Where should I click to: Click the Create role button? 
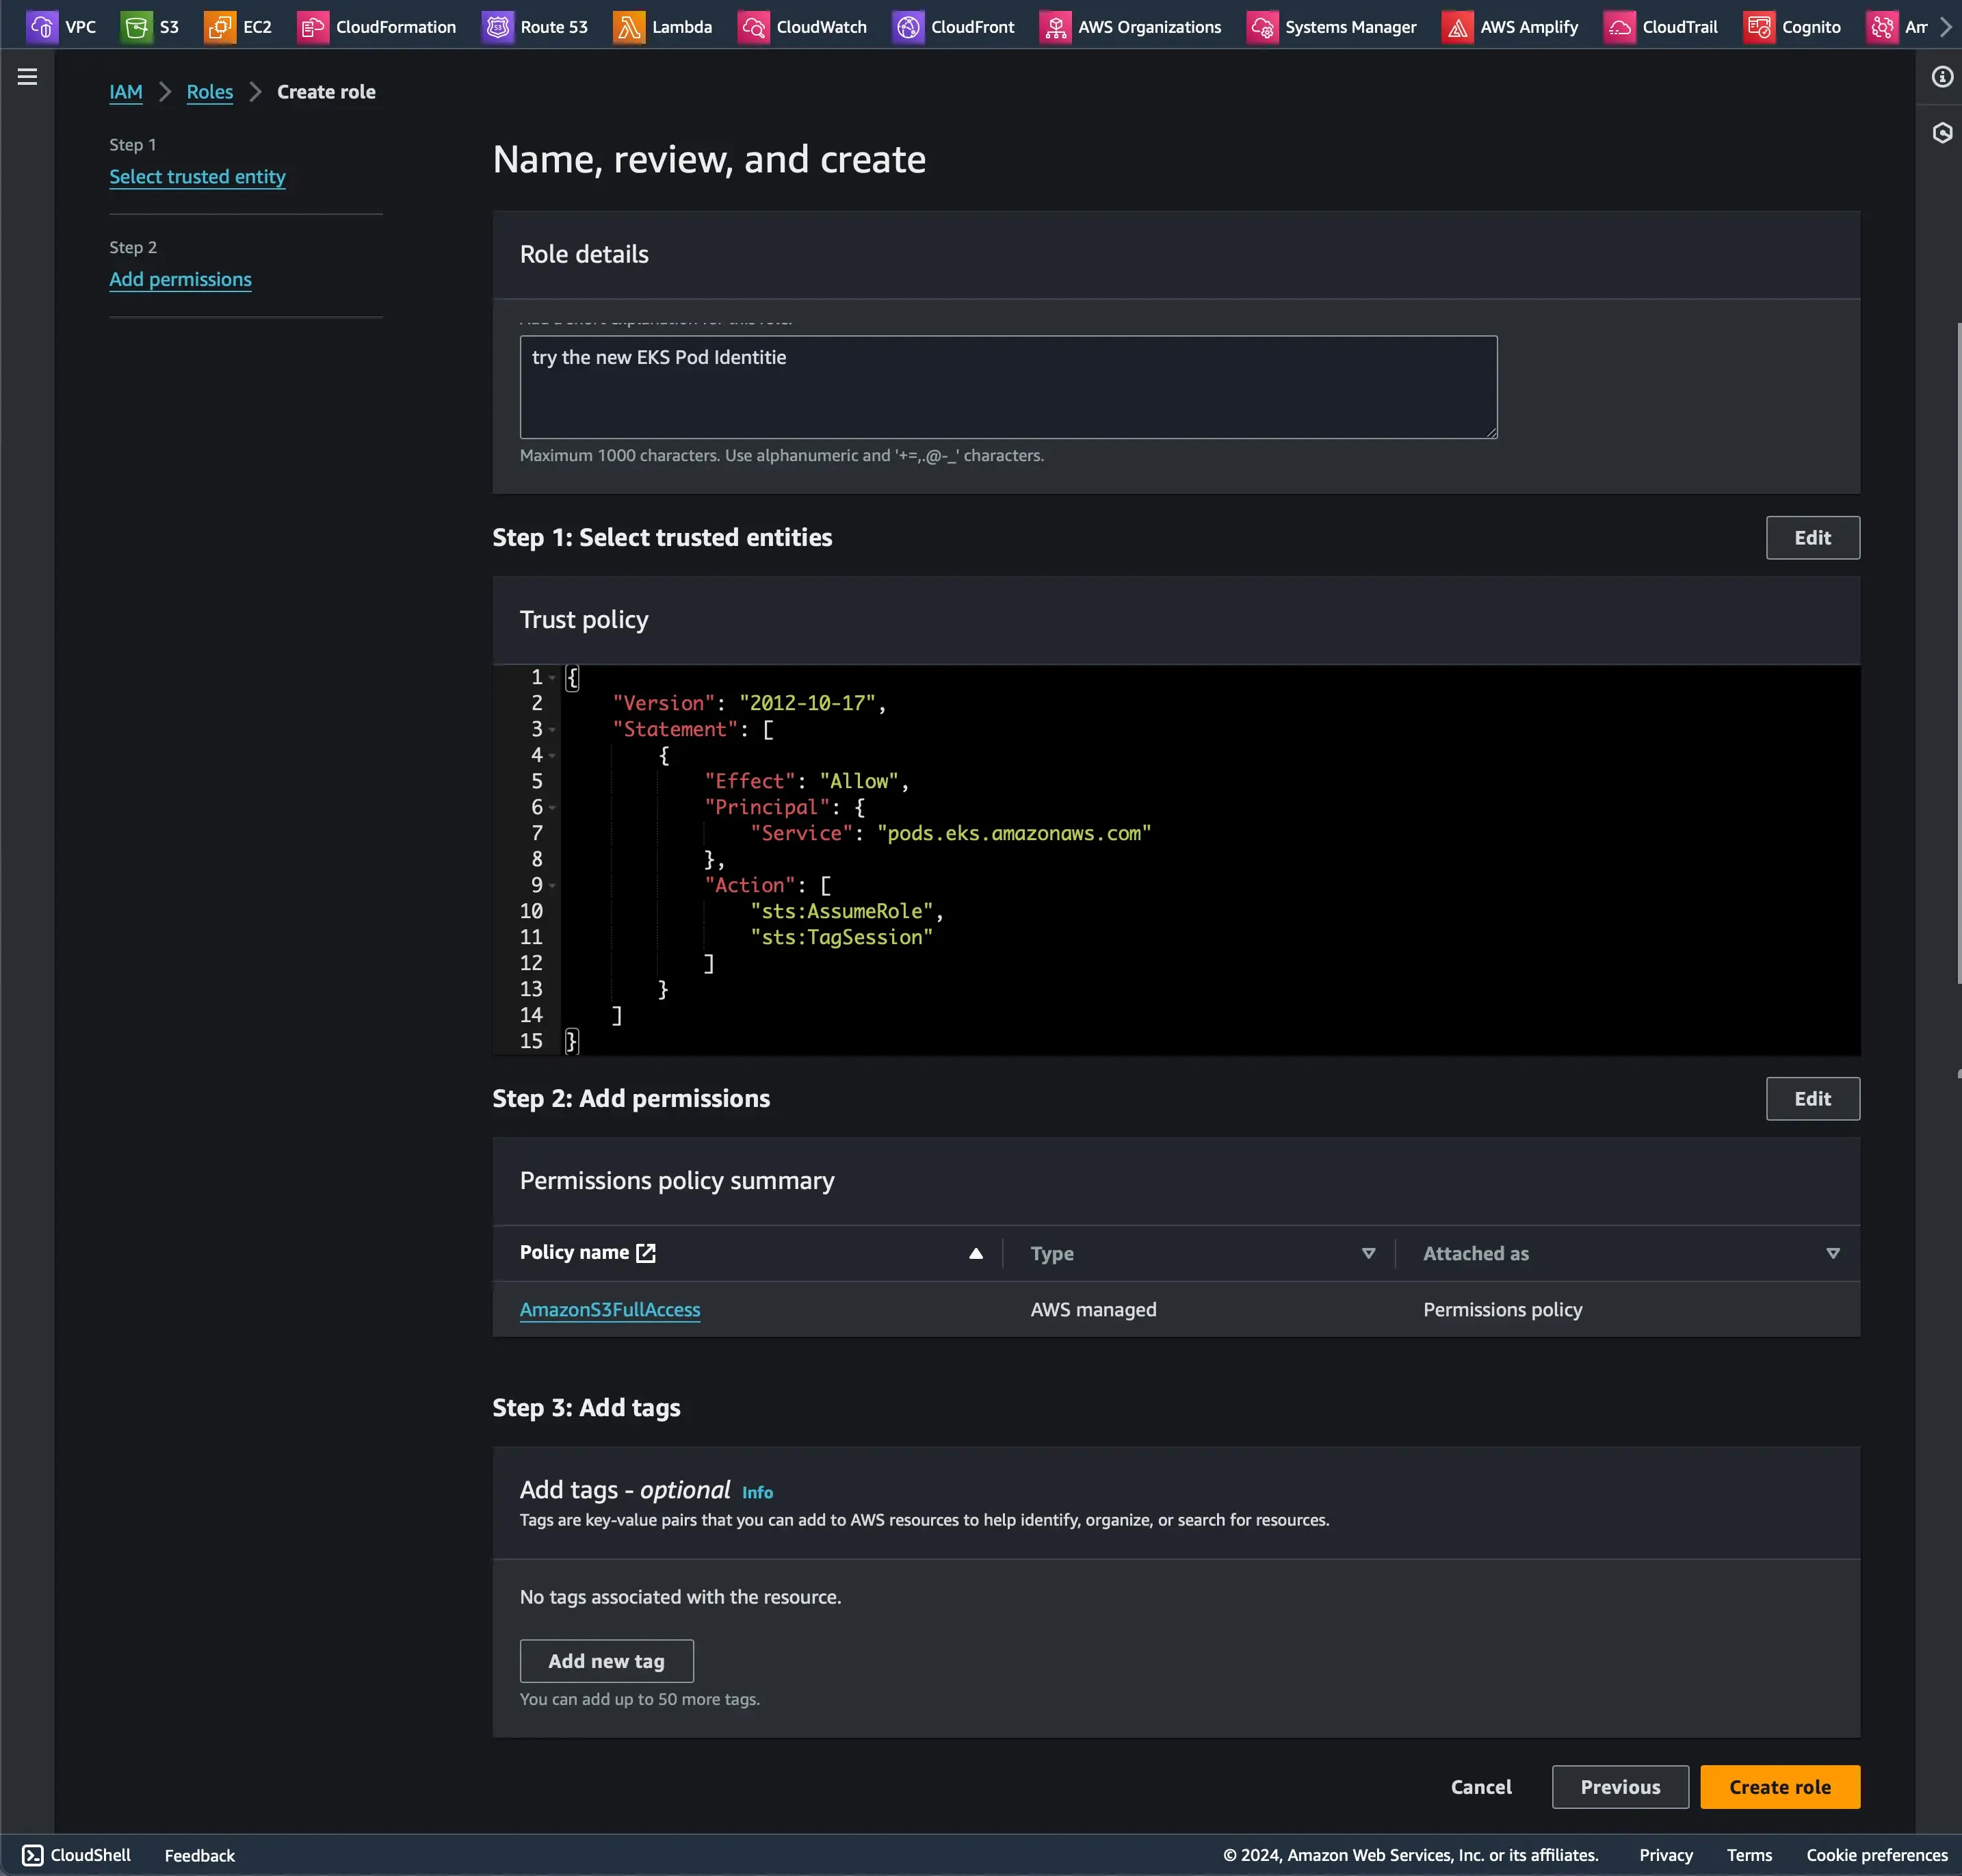click(x=1779, y=1787)
